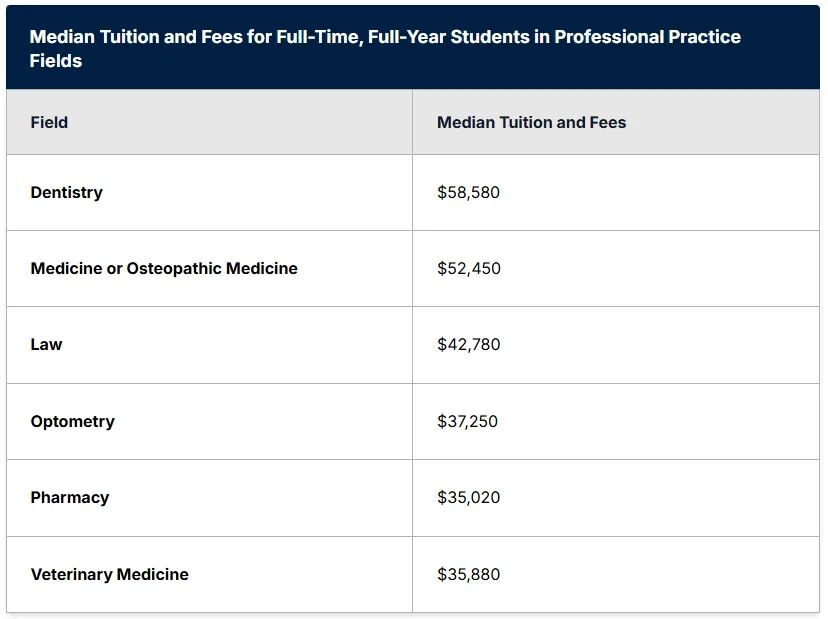Click the word 'Veterinary' in the last row

[71, 574]
